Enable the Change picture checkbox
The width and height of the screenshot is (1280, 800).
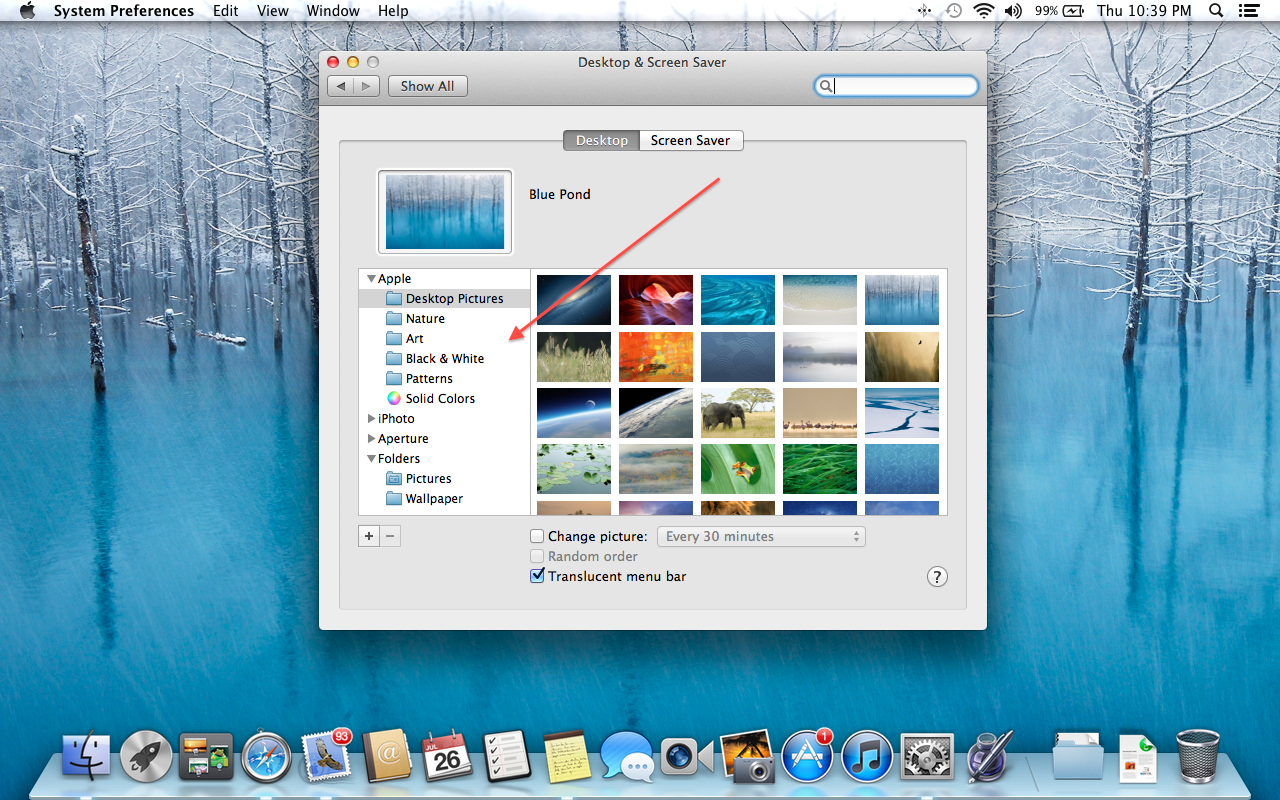(x=537, y=537)
